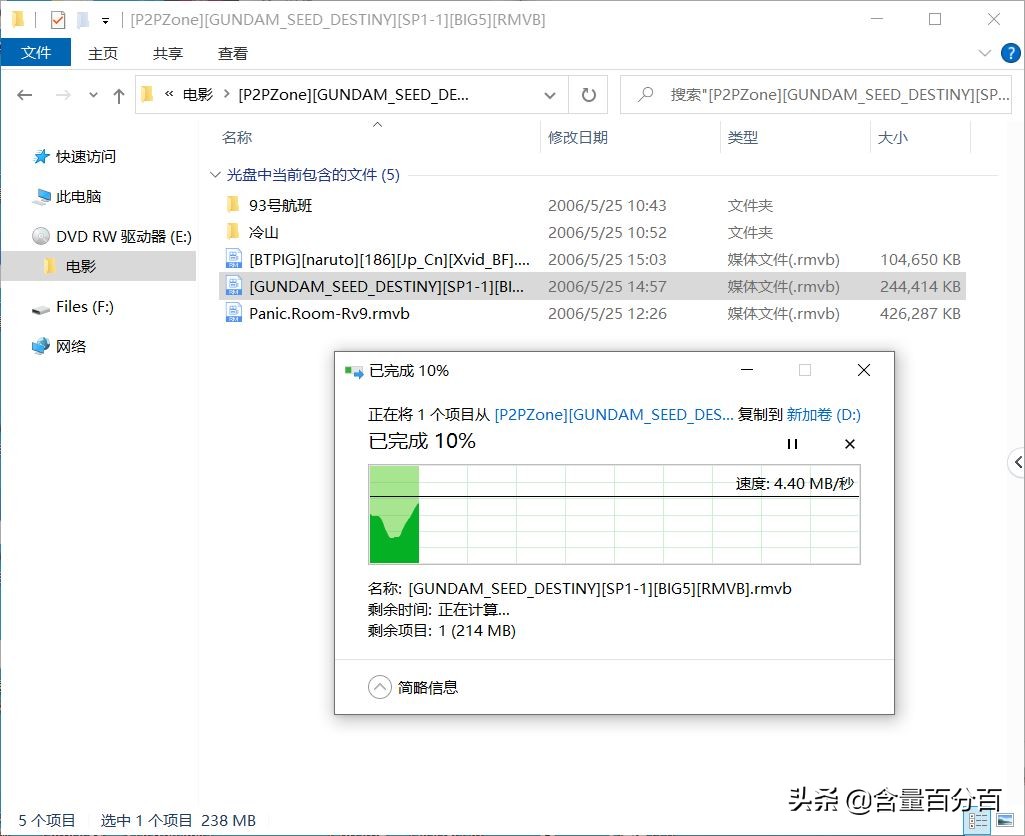Refresh the folder using the refresh icon
Viewport: 1025px width, 836px height.
pyautogui.click(x=588, y=94)
